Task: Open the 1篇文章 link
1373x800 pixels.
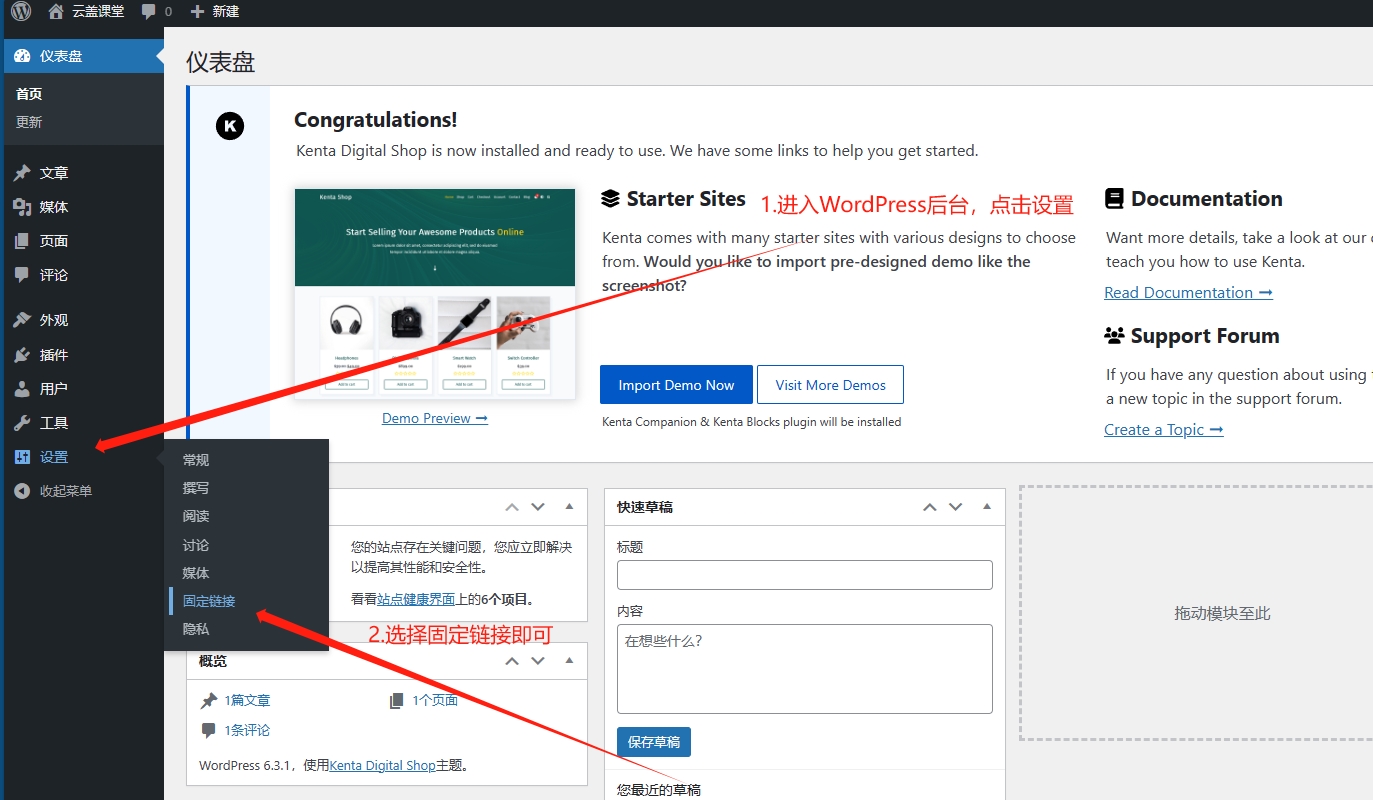Action: (x=247, y=700)
